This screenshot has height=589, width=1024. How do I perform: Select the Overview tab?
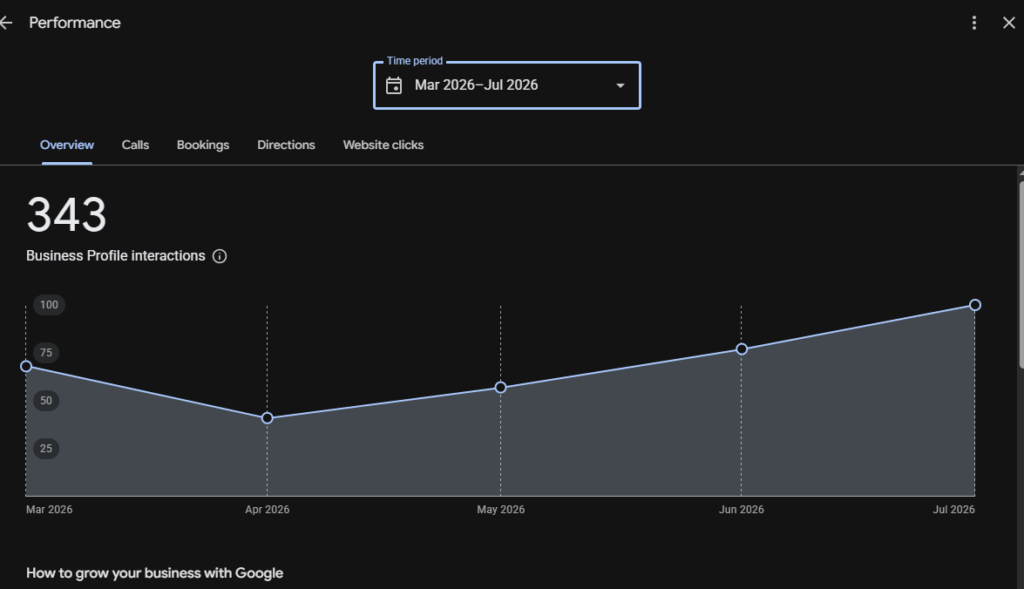(67, 145)
